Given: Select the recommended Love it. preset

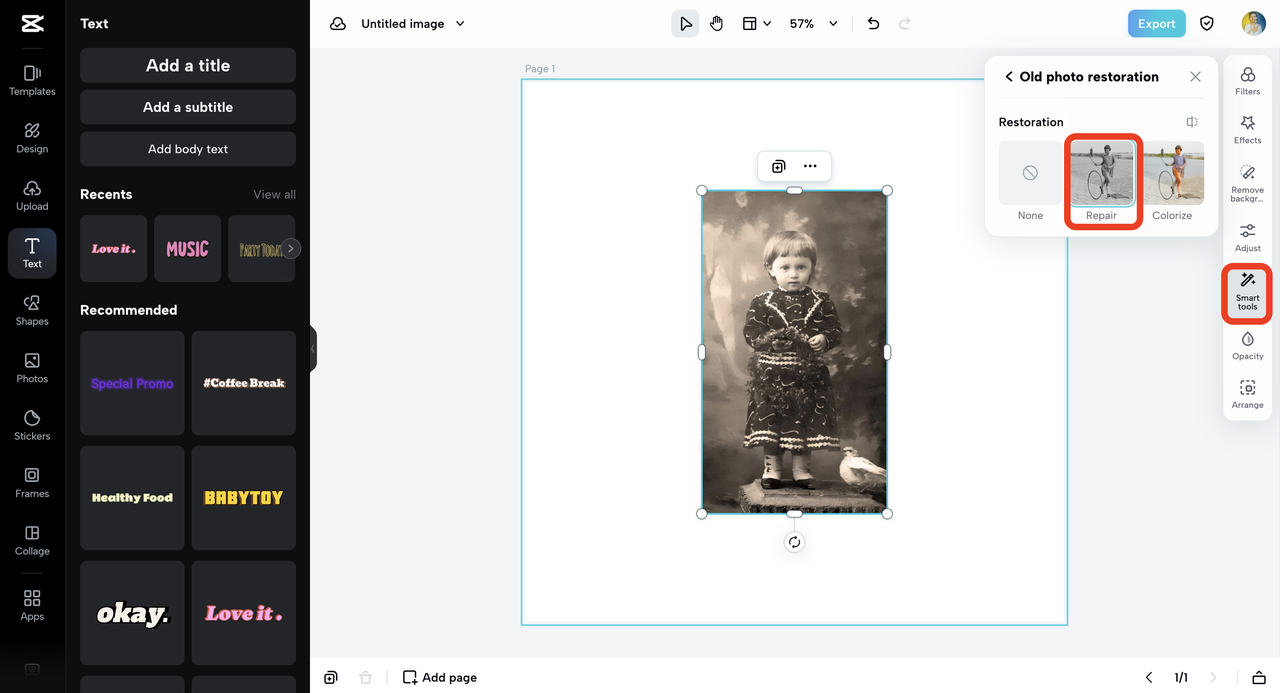Looking at the screenshot, I should (x=244, y=613).
